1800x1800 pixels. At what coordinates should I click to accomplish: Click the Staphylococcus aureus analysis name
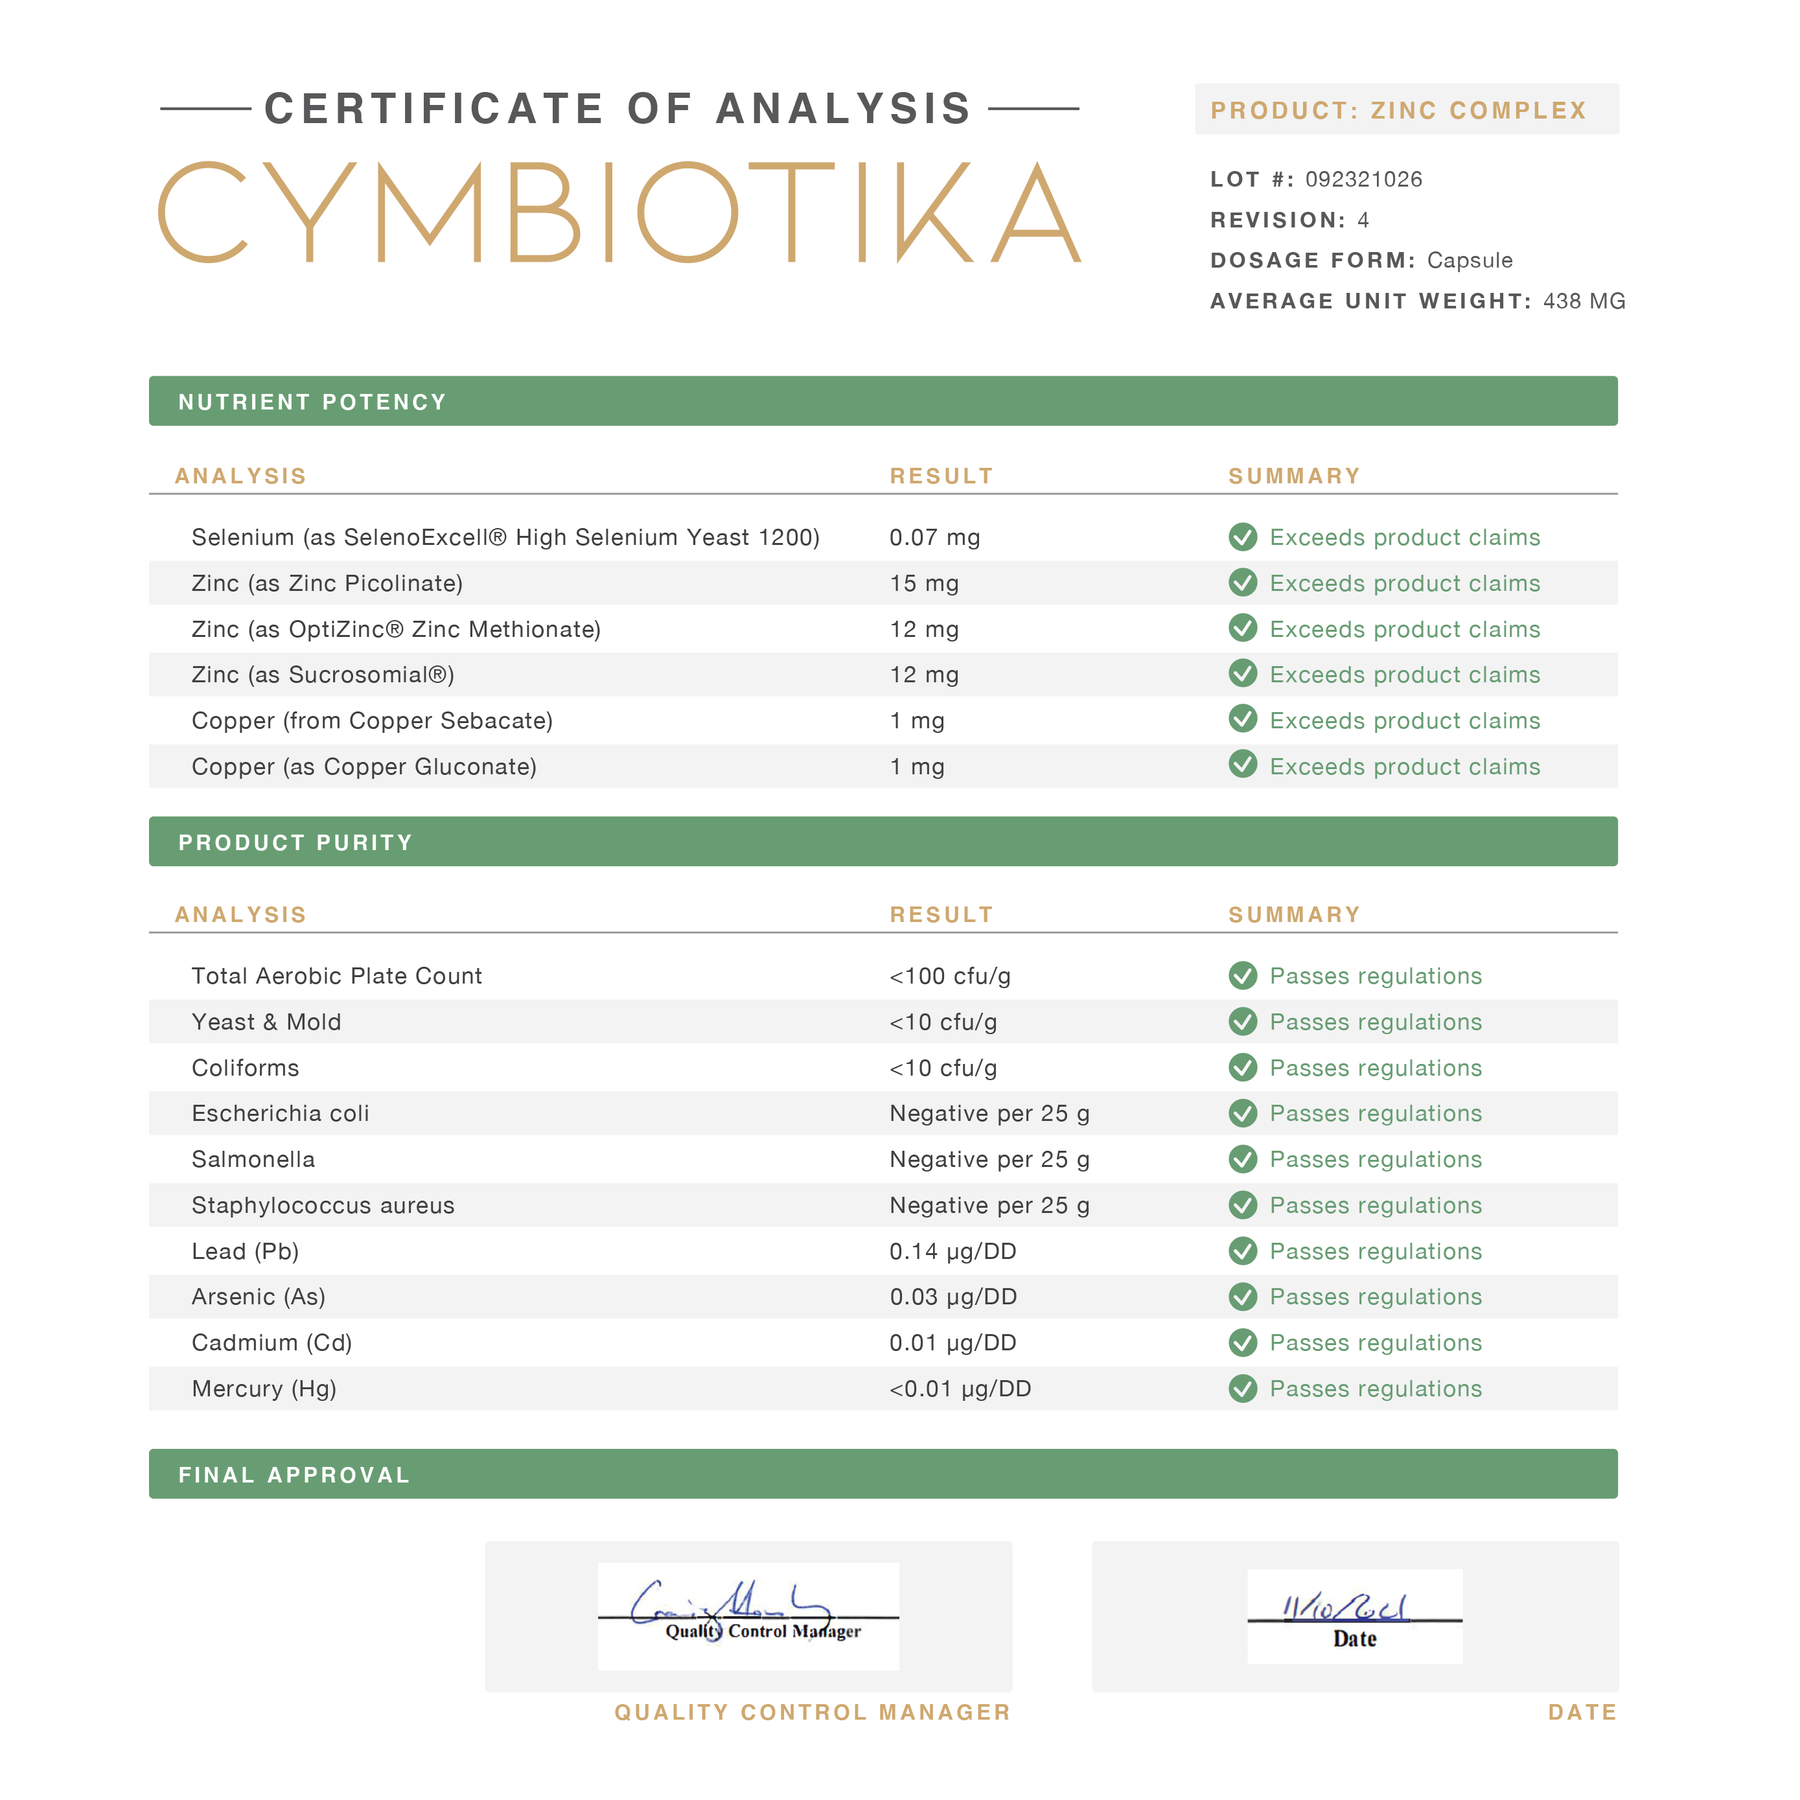point(323,1205)
